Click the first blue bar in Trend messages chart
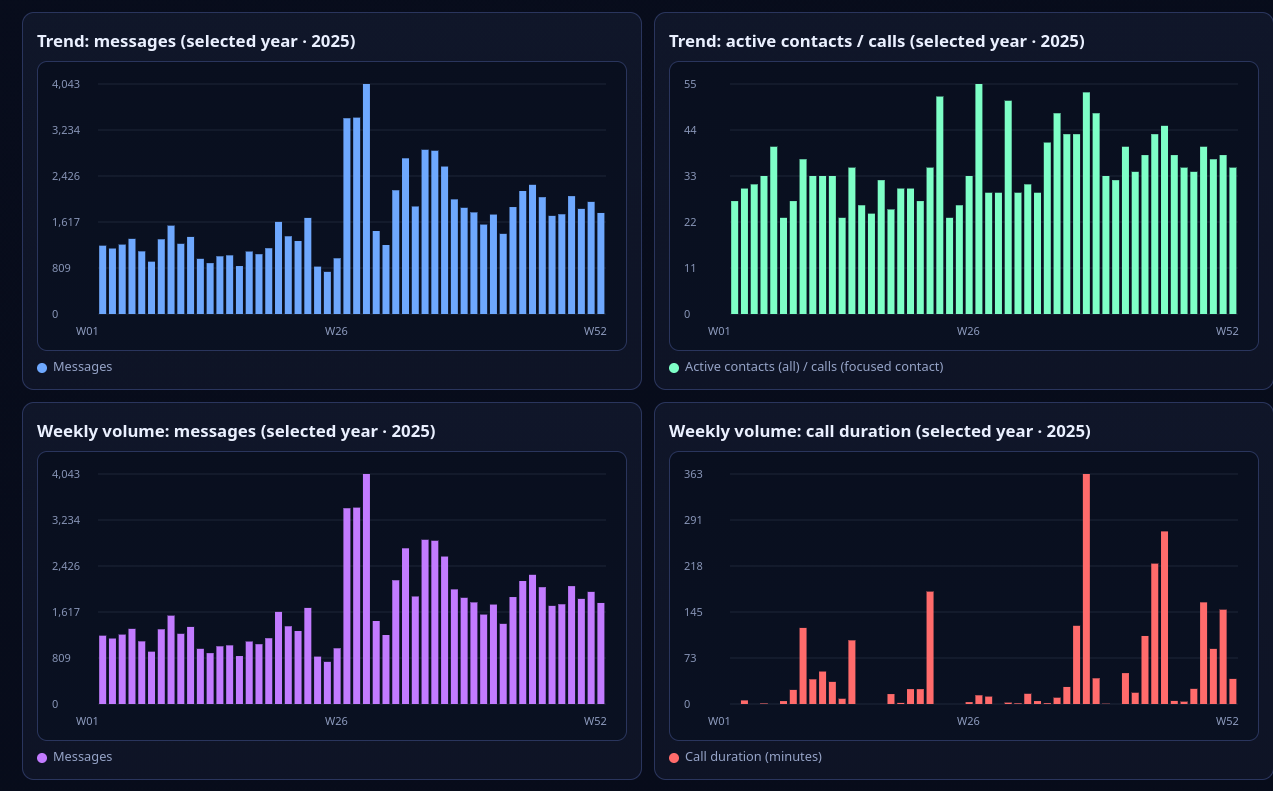This screenshot has width=1273, height=791. [x=102, y=280]
